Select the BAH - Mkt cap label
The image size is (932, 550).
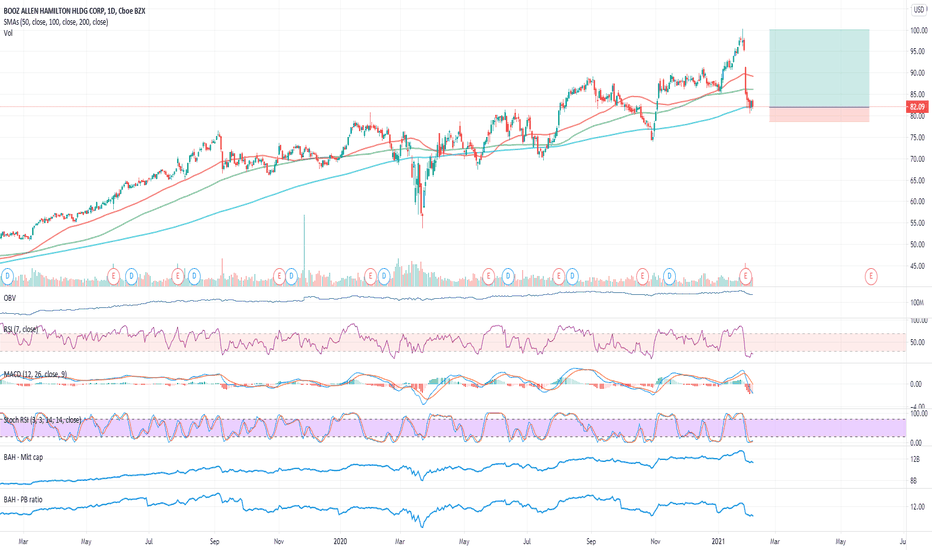coord(23,457)
